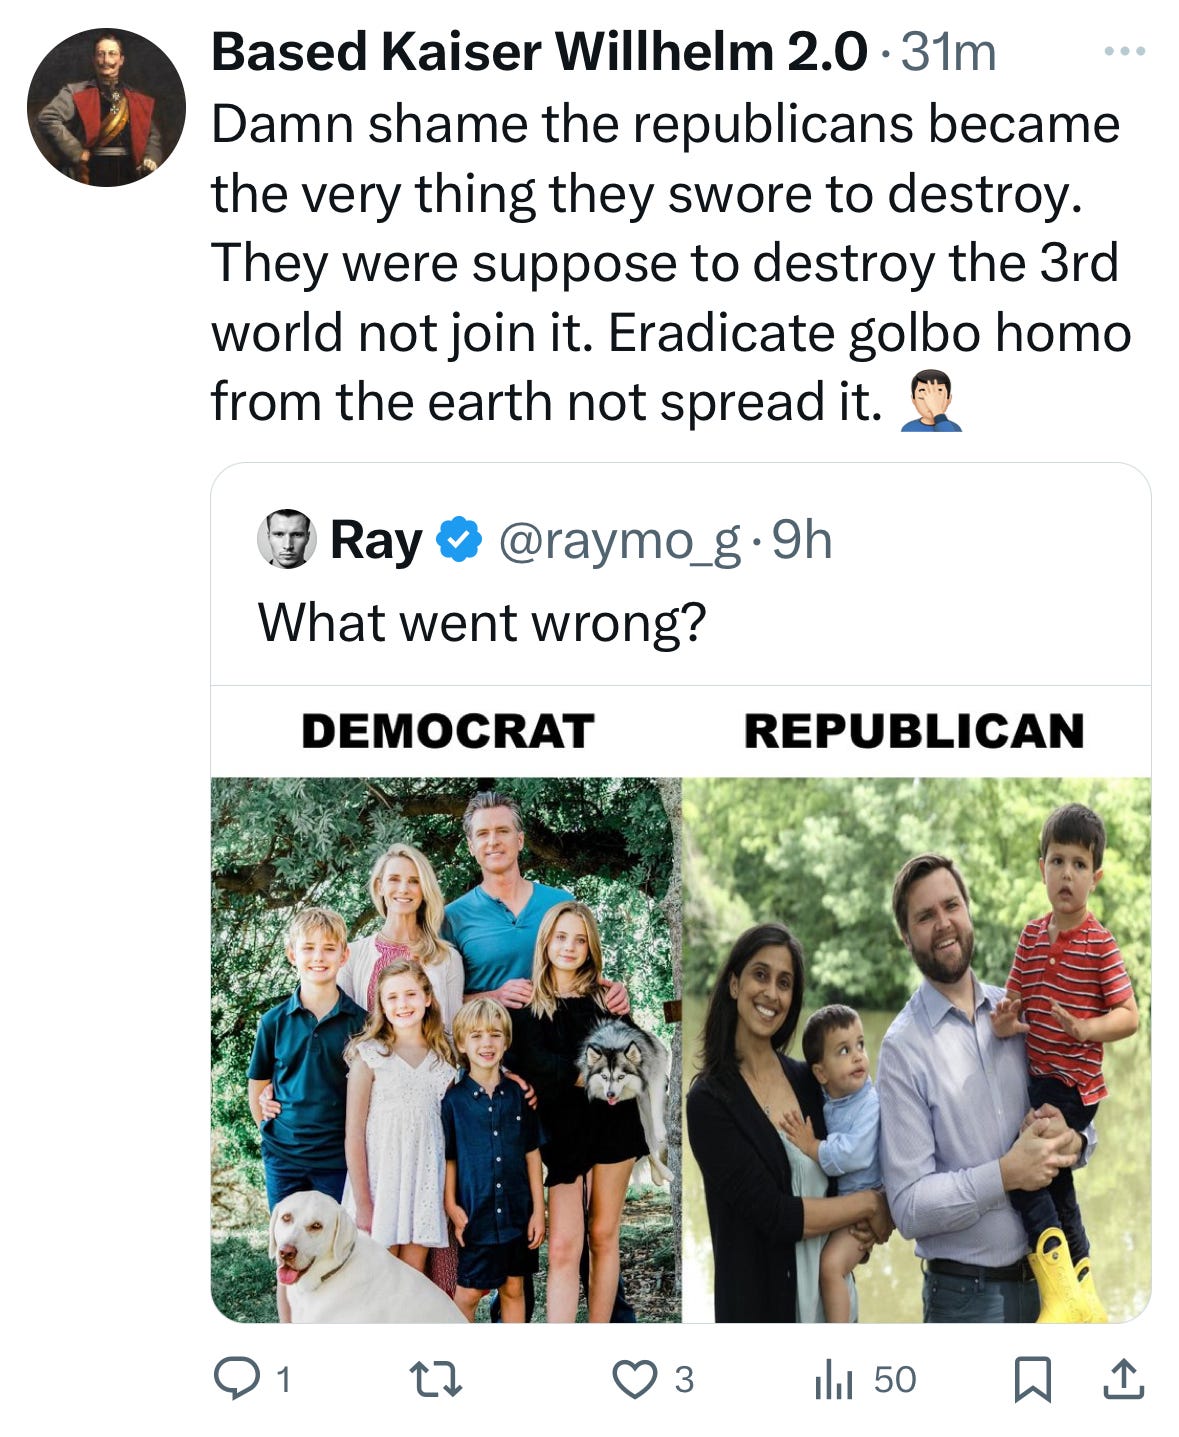Tap the repost arrows icon
This screenshot has width=1179, height=1437.
(x=437, y=1380)
